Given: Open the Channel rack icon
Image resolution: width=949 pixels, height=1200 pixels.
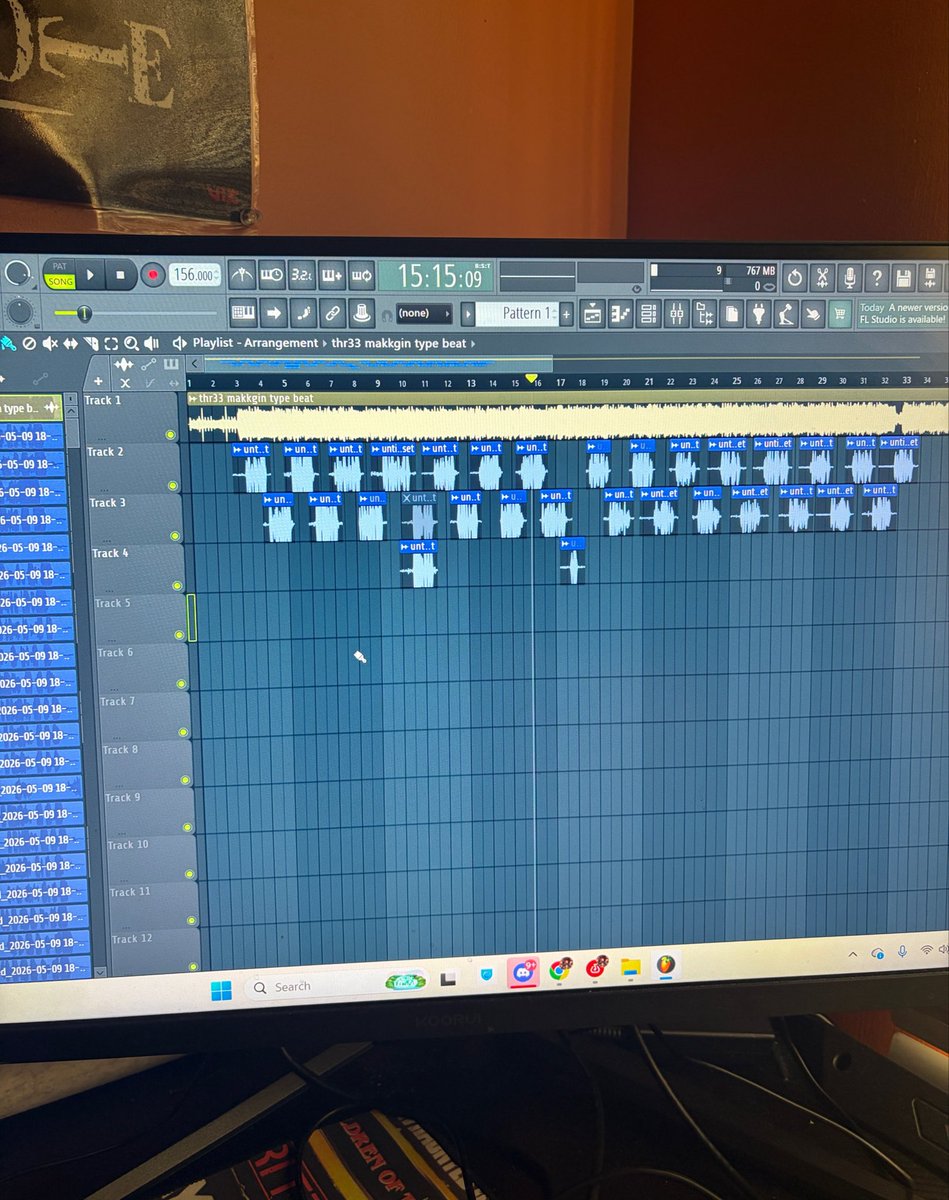Looking at the screenshot, I should [648, 314].
